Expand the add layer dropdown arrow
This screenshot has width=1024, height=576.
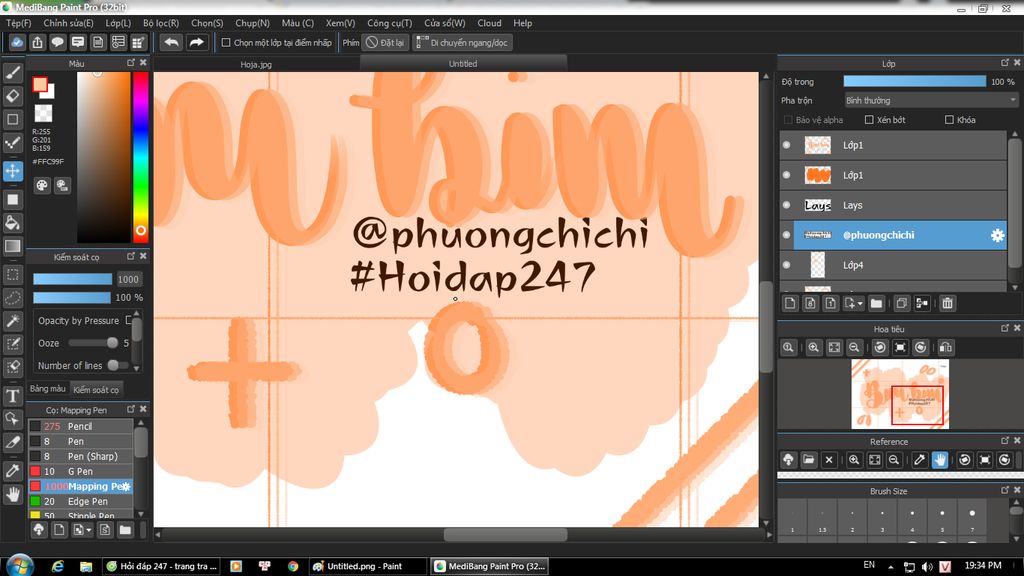coord(860,304)
